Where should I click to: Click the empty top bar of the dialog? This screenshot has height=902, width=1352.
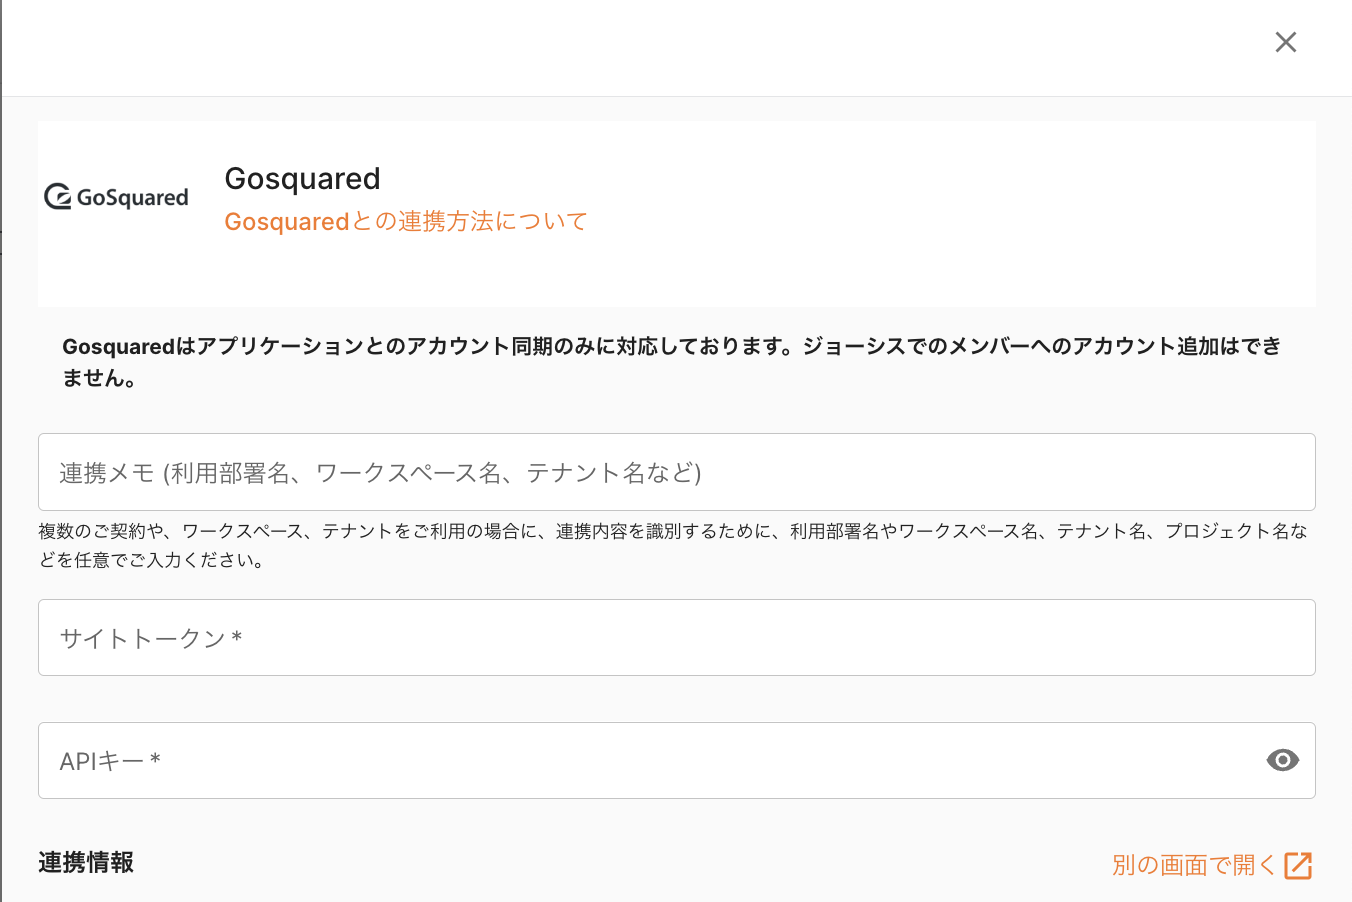(x=640, y=45)
